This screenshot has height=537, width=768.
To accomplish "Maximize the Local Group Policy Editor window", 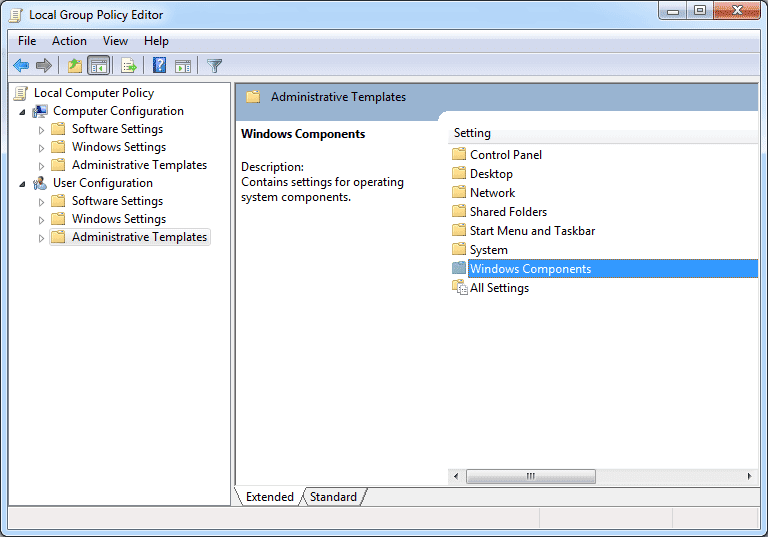I will coord(700,11).
